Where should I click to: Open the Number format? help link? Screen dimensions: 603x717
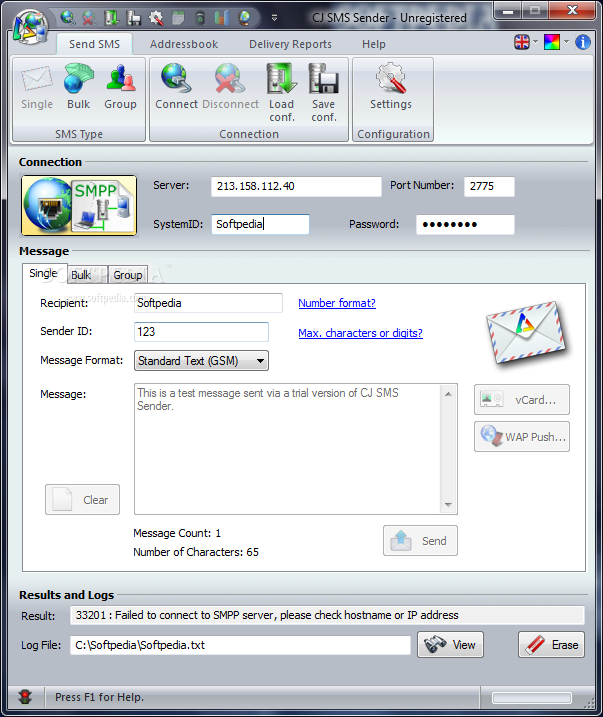coord(337,303)
